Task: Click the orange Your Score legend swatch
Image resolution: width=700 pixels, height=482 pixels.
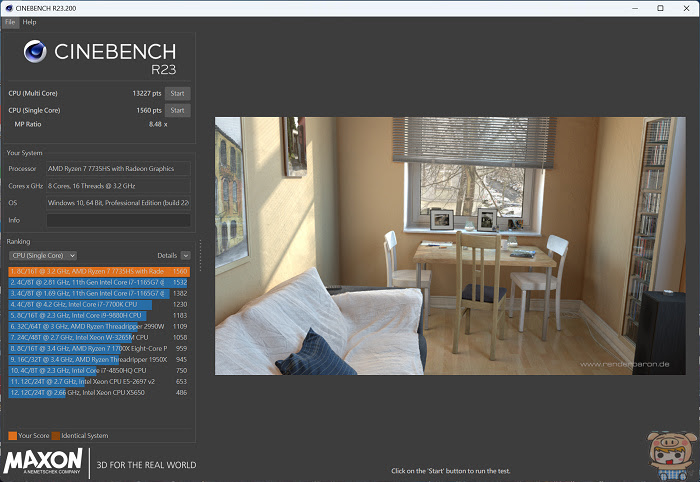Action: pos(12,436)
